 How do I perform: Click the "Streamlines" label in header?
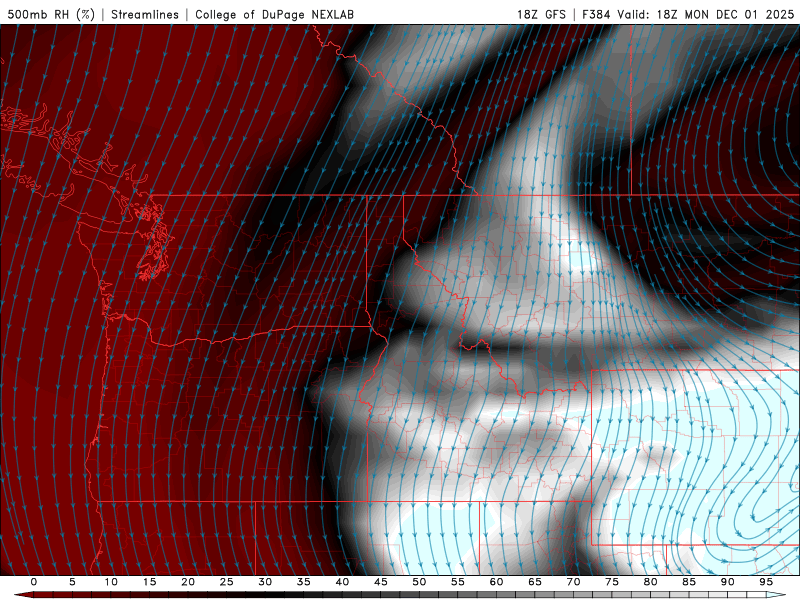pyautogui.click(x=145, y=14)
